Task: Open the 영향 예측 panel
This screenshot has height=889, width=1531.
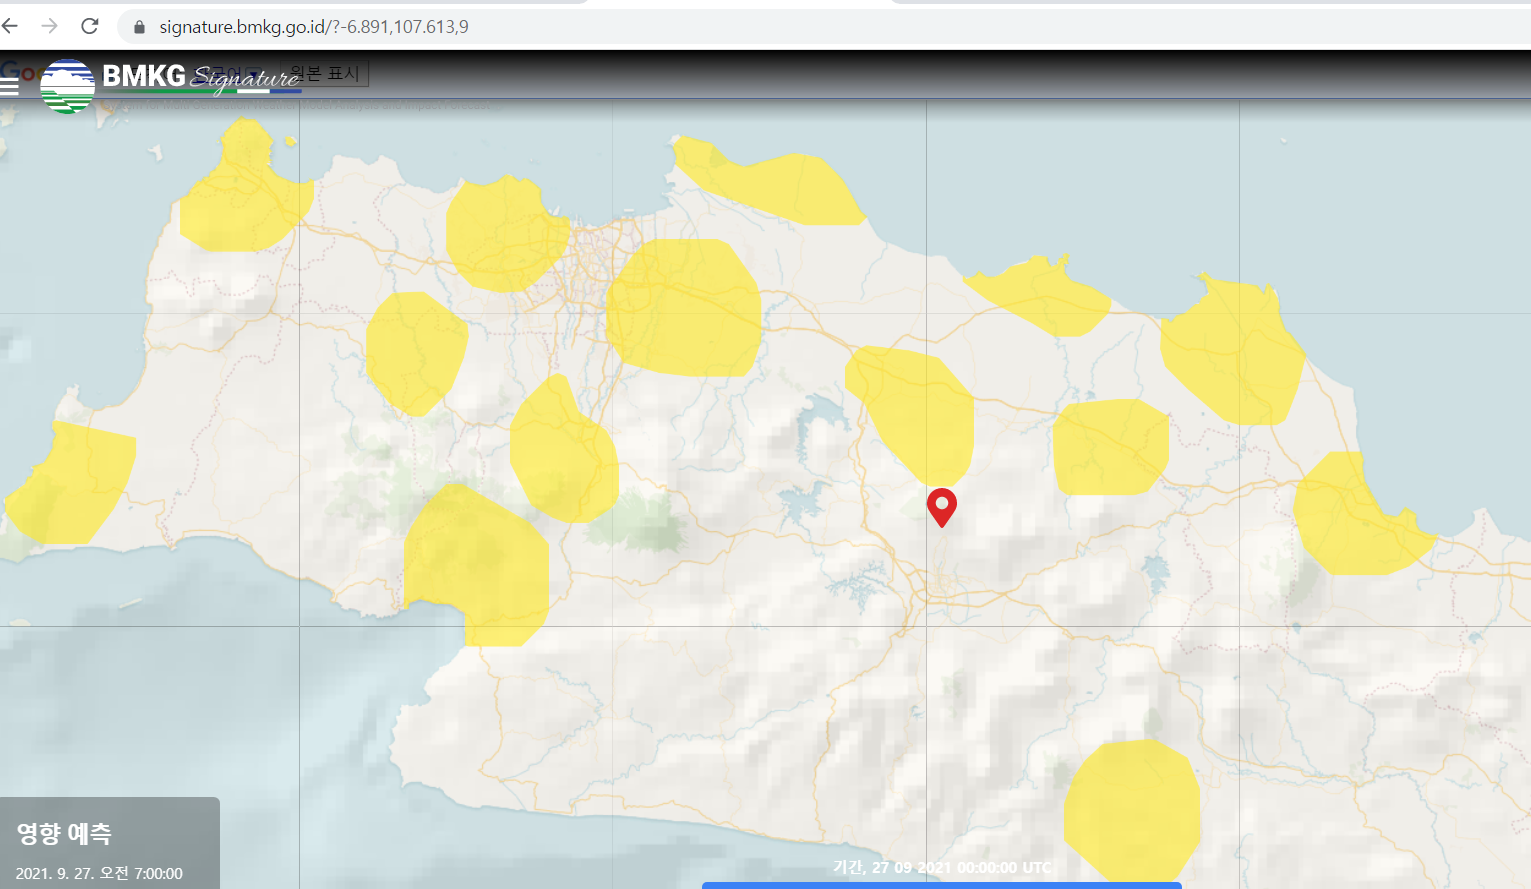Action: click(64, 833)
